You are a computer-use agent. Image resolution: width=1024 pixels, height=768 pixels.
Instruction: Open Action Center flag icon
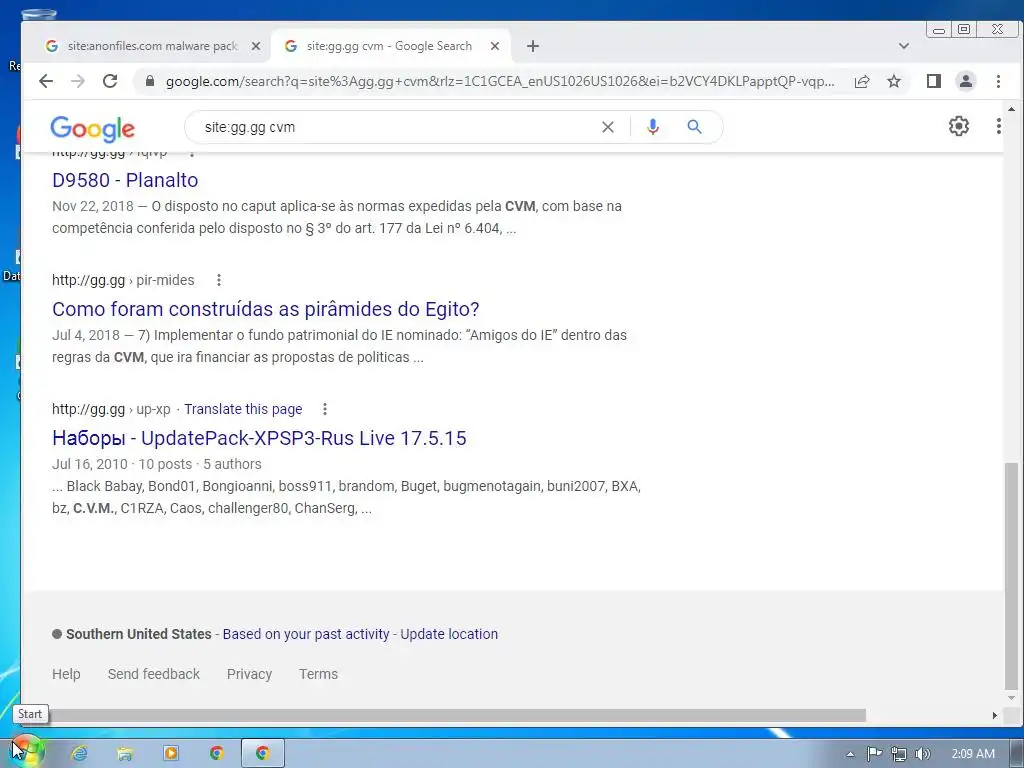(x=874, y=754)
